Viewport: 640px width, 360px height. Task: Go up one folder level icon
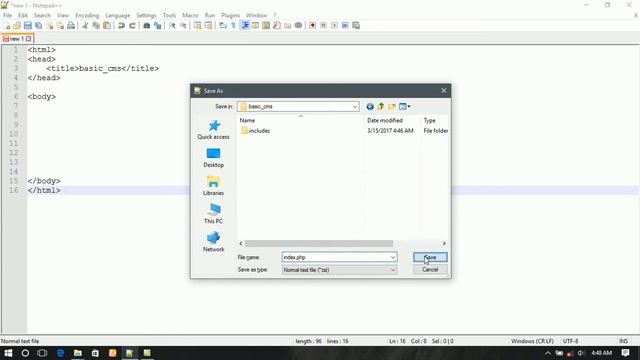[381, 107]
